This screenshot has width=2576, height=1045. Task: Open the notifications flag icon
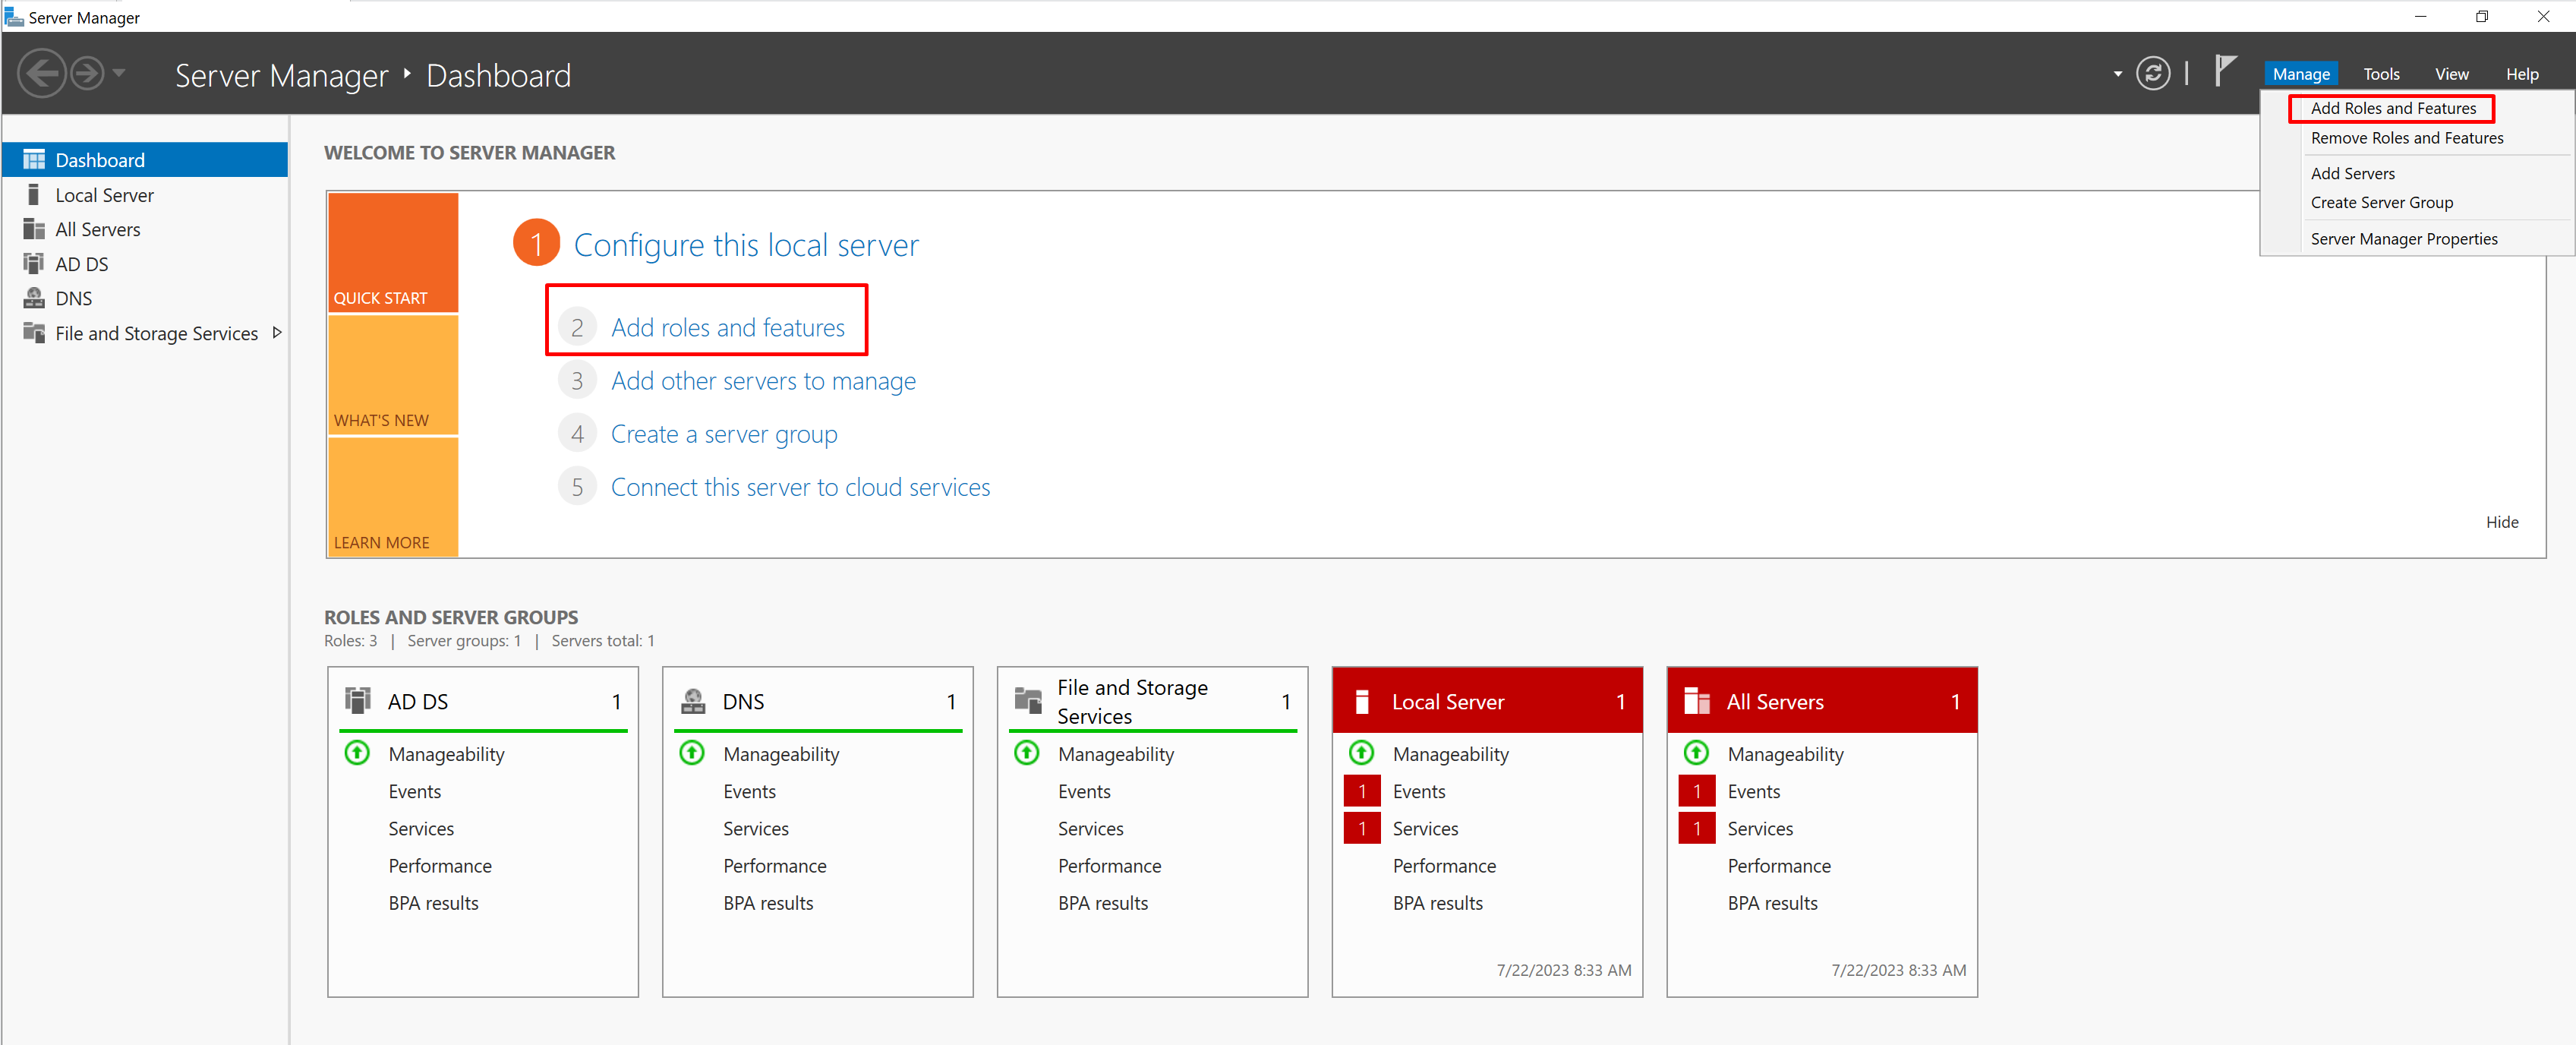[2224, 72]
